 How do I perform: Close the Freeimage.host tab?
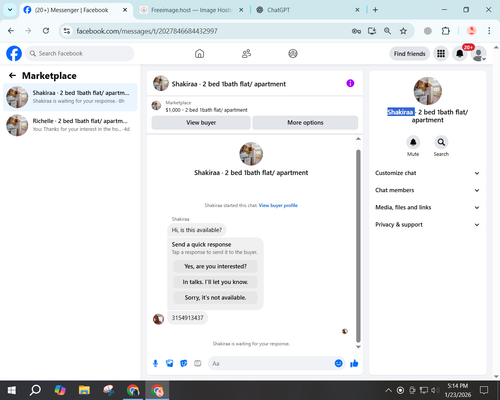241,10
